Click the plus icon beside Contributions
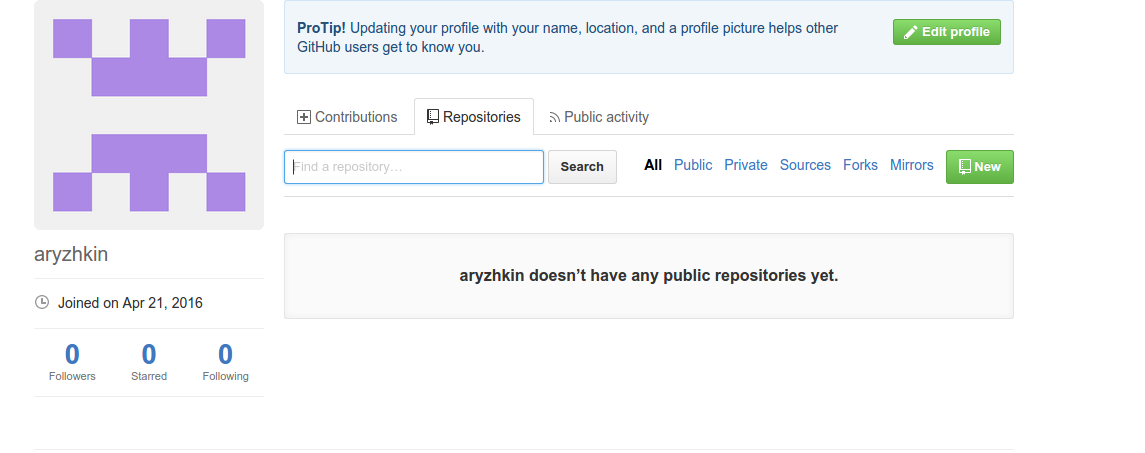1145x453 pixels. [x=304, y=117]
